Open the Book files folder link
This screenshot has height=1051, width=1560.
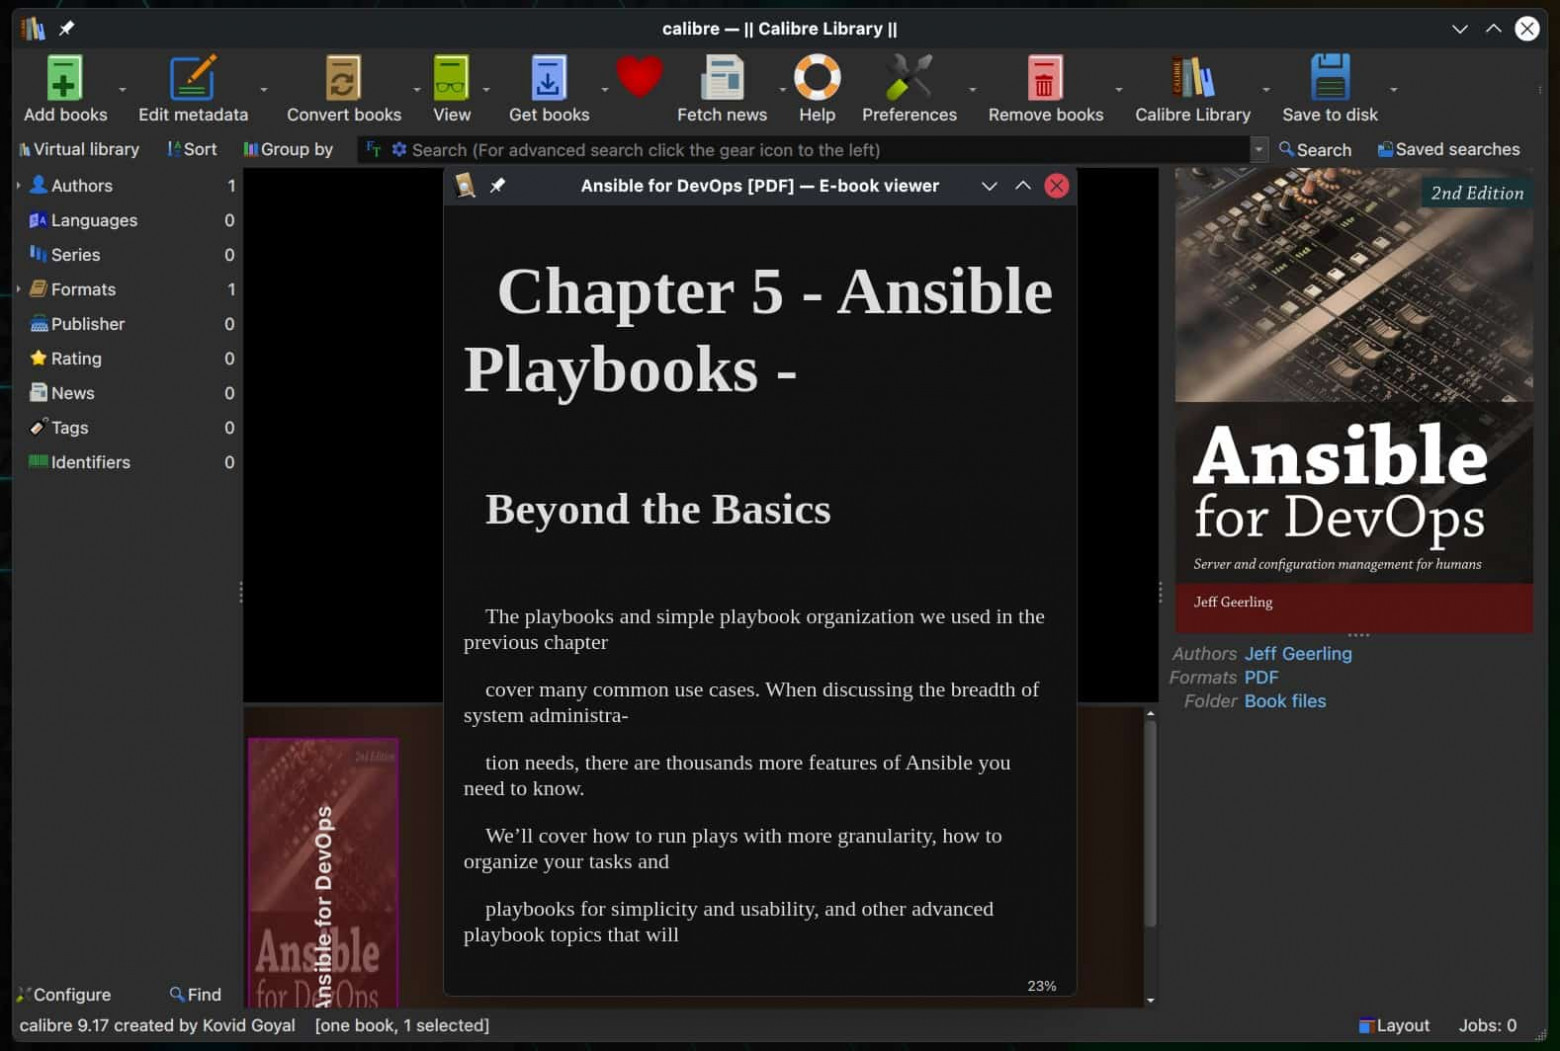1284,701
